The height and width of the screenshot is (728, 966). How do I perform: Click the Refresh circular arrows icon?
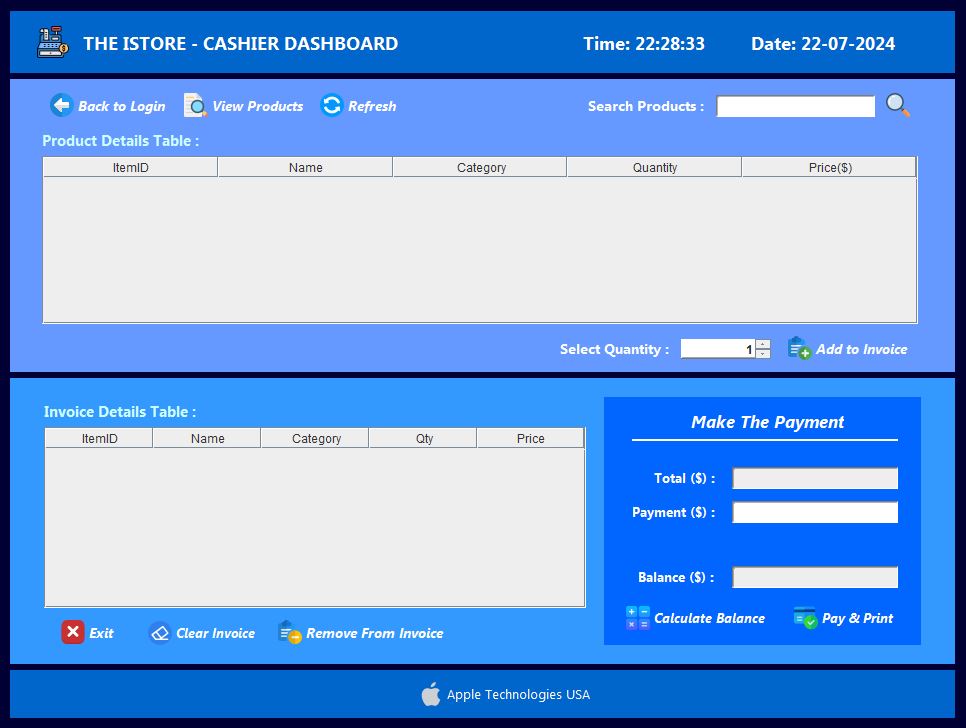(x=331, y=105)
